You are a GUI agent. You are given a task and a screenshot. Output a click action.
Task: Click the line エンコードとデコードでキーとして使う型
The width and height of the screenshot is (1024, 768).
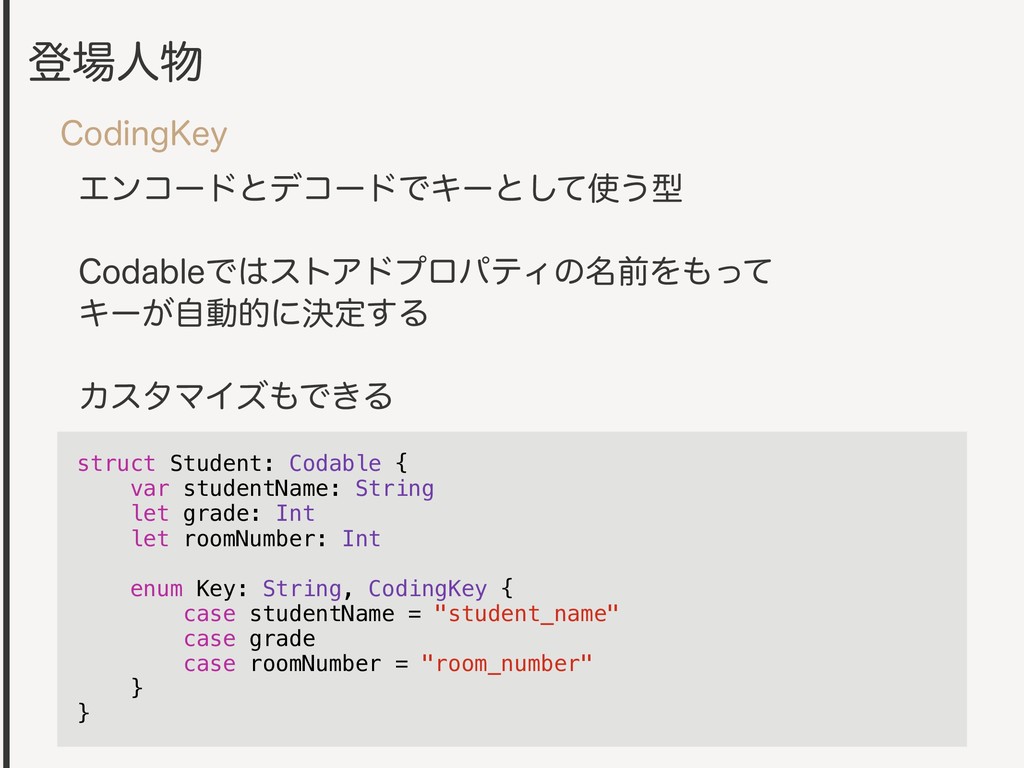click(x=381, y=188)
